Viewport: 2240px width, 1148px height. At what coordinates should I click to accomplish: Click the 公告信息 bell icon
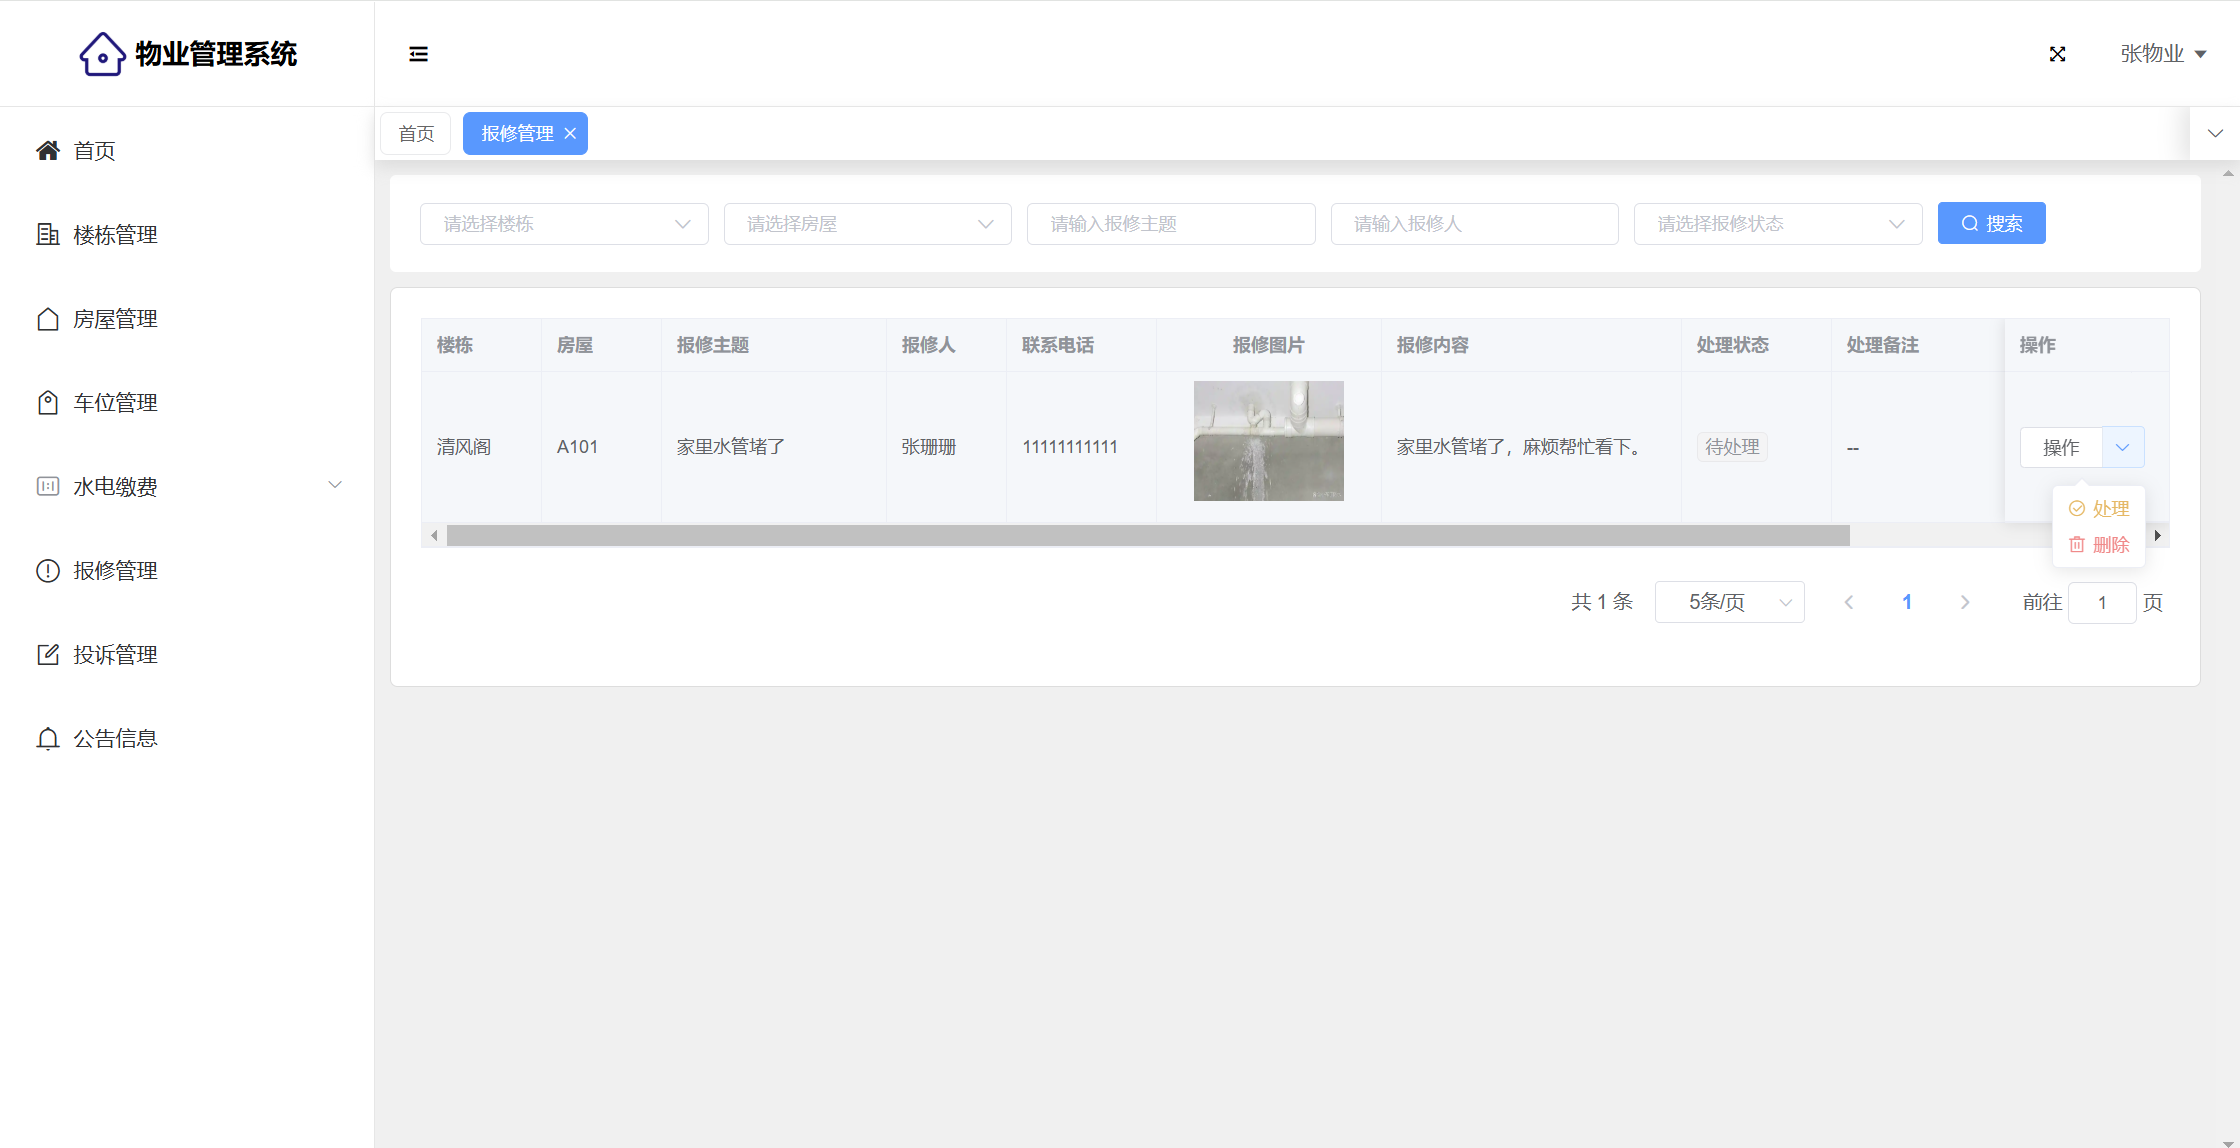(47, 738)
